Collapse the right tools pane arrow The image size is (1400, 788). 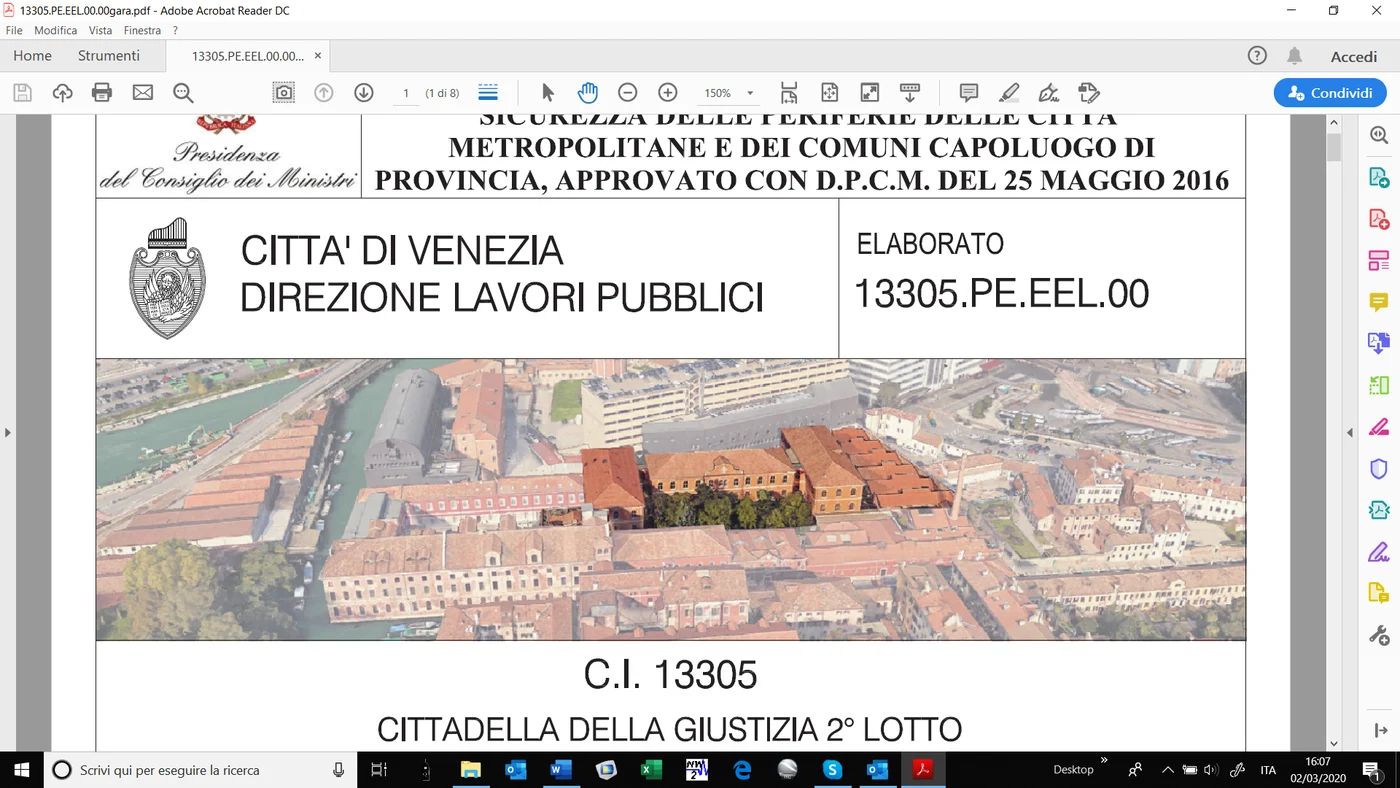point(1350,433)
